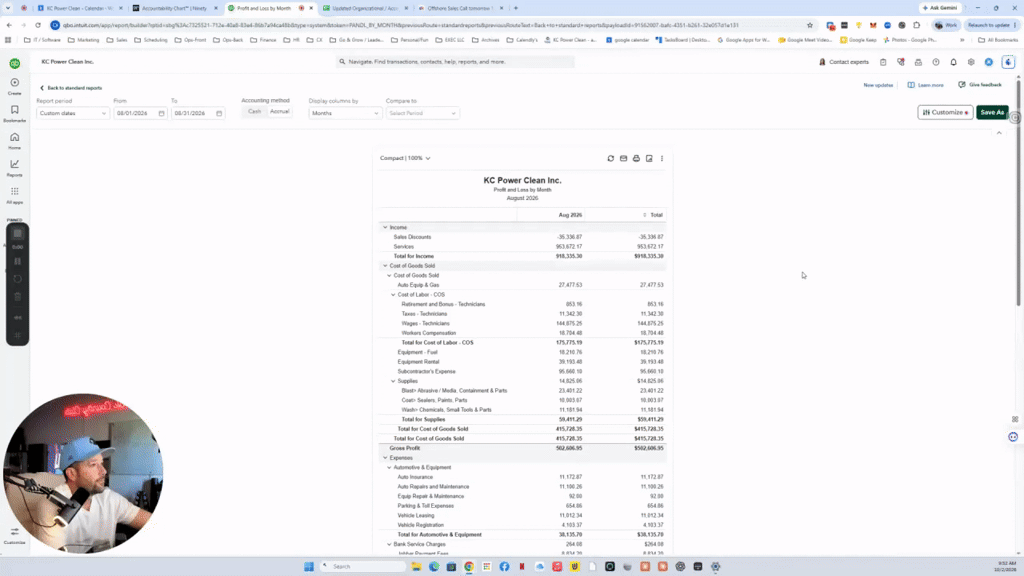
Task: Open the Display columns by dropdown
Action: (x=345, y=114)
